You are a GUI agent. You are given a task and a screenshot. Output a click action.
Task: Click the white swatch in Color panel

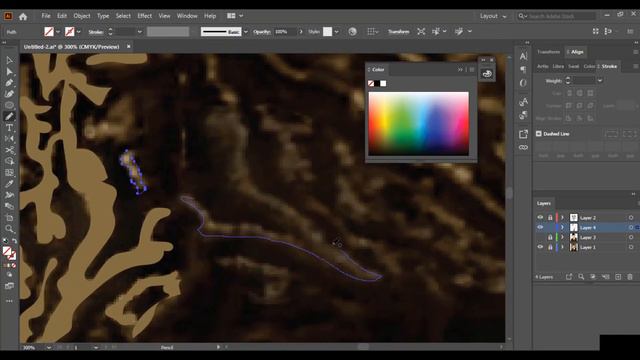(383, 83)
